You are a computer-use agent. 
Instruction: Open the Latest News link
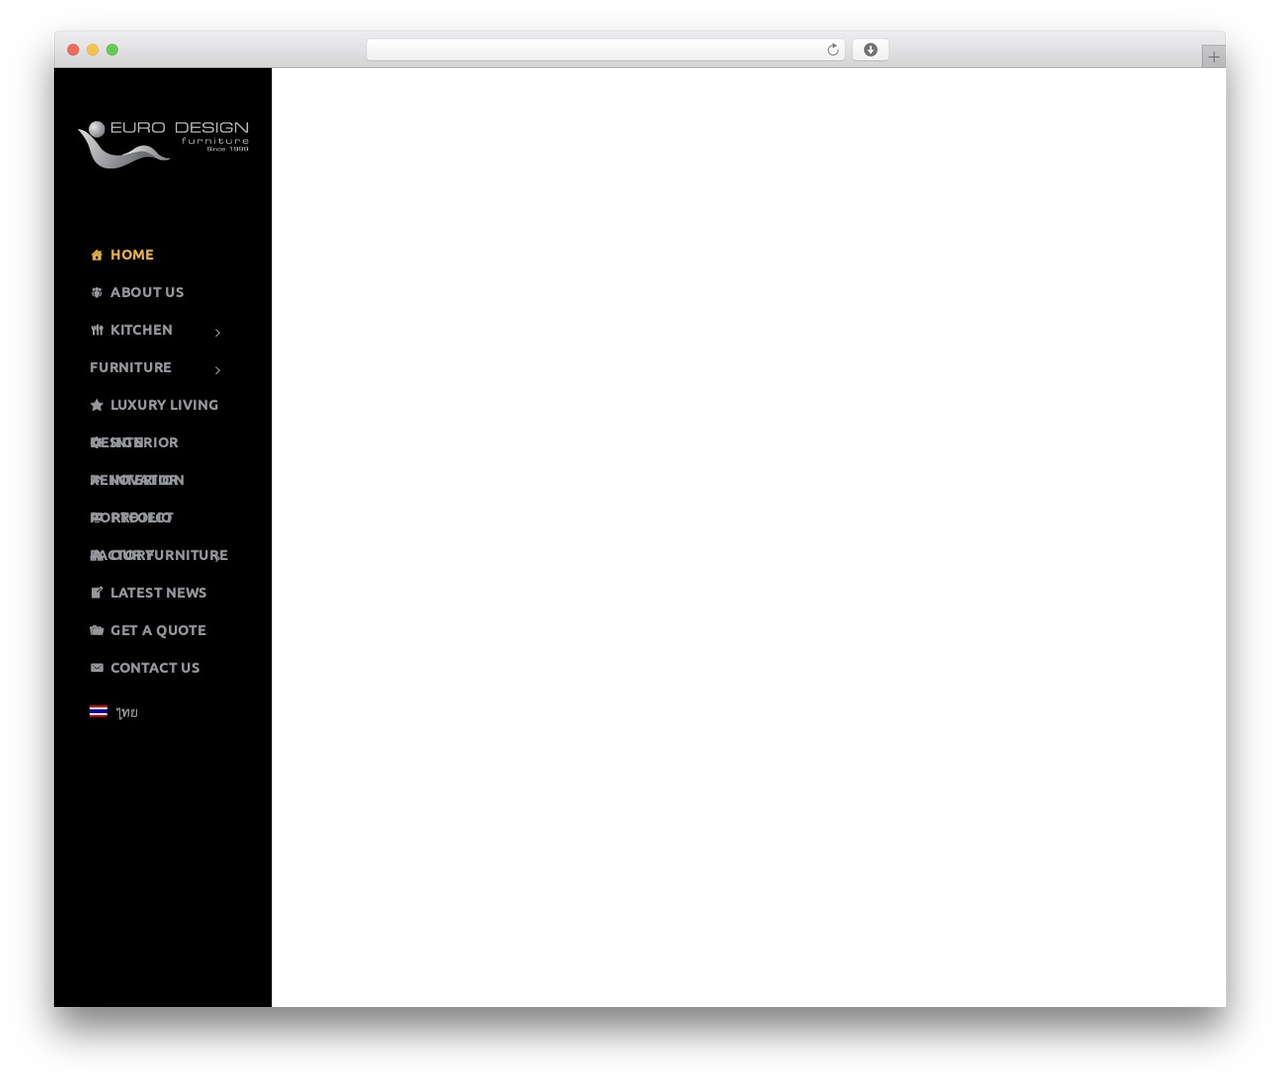[158, 593]
